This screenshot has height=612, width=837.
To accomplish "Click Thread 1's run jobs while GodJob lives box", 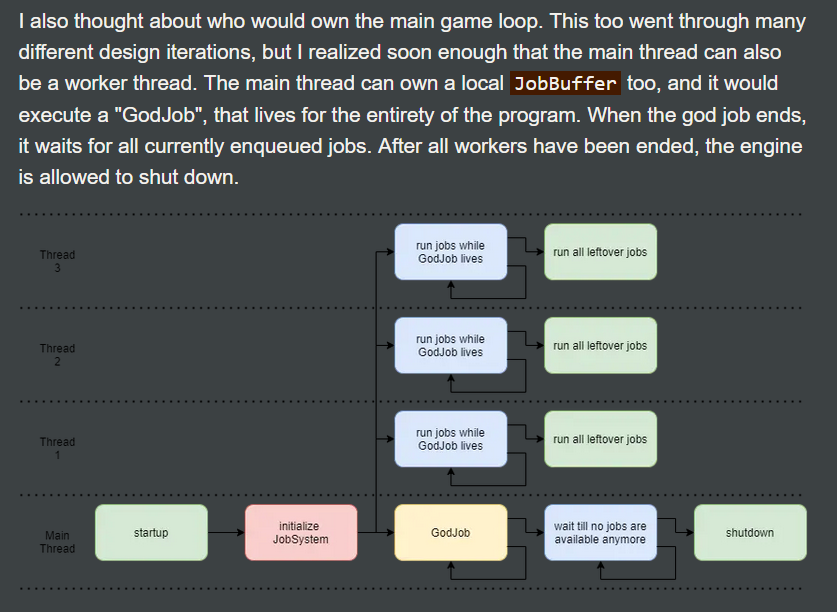I will pos(450,439).
